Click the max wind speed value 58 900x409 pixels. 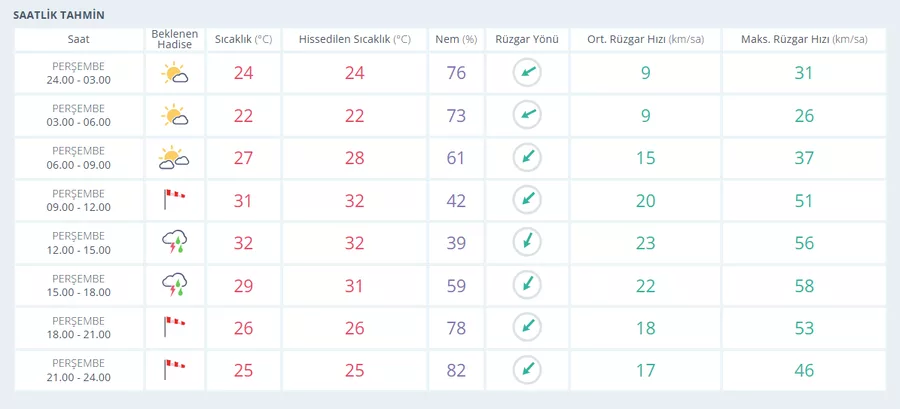point(804,286)
